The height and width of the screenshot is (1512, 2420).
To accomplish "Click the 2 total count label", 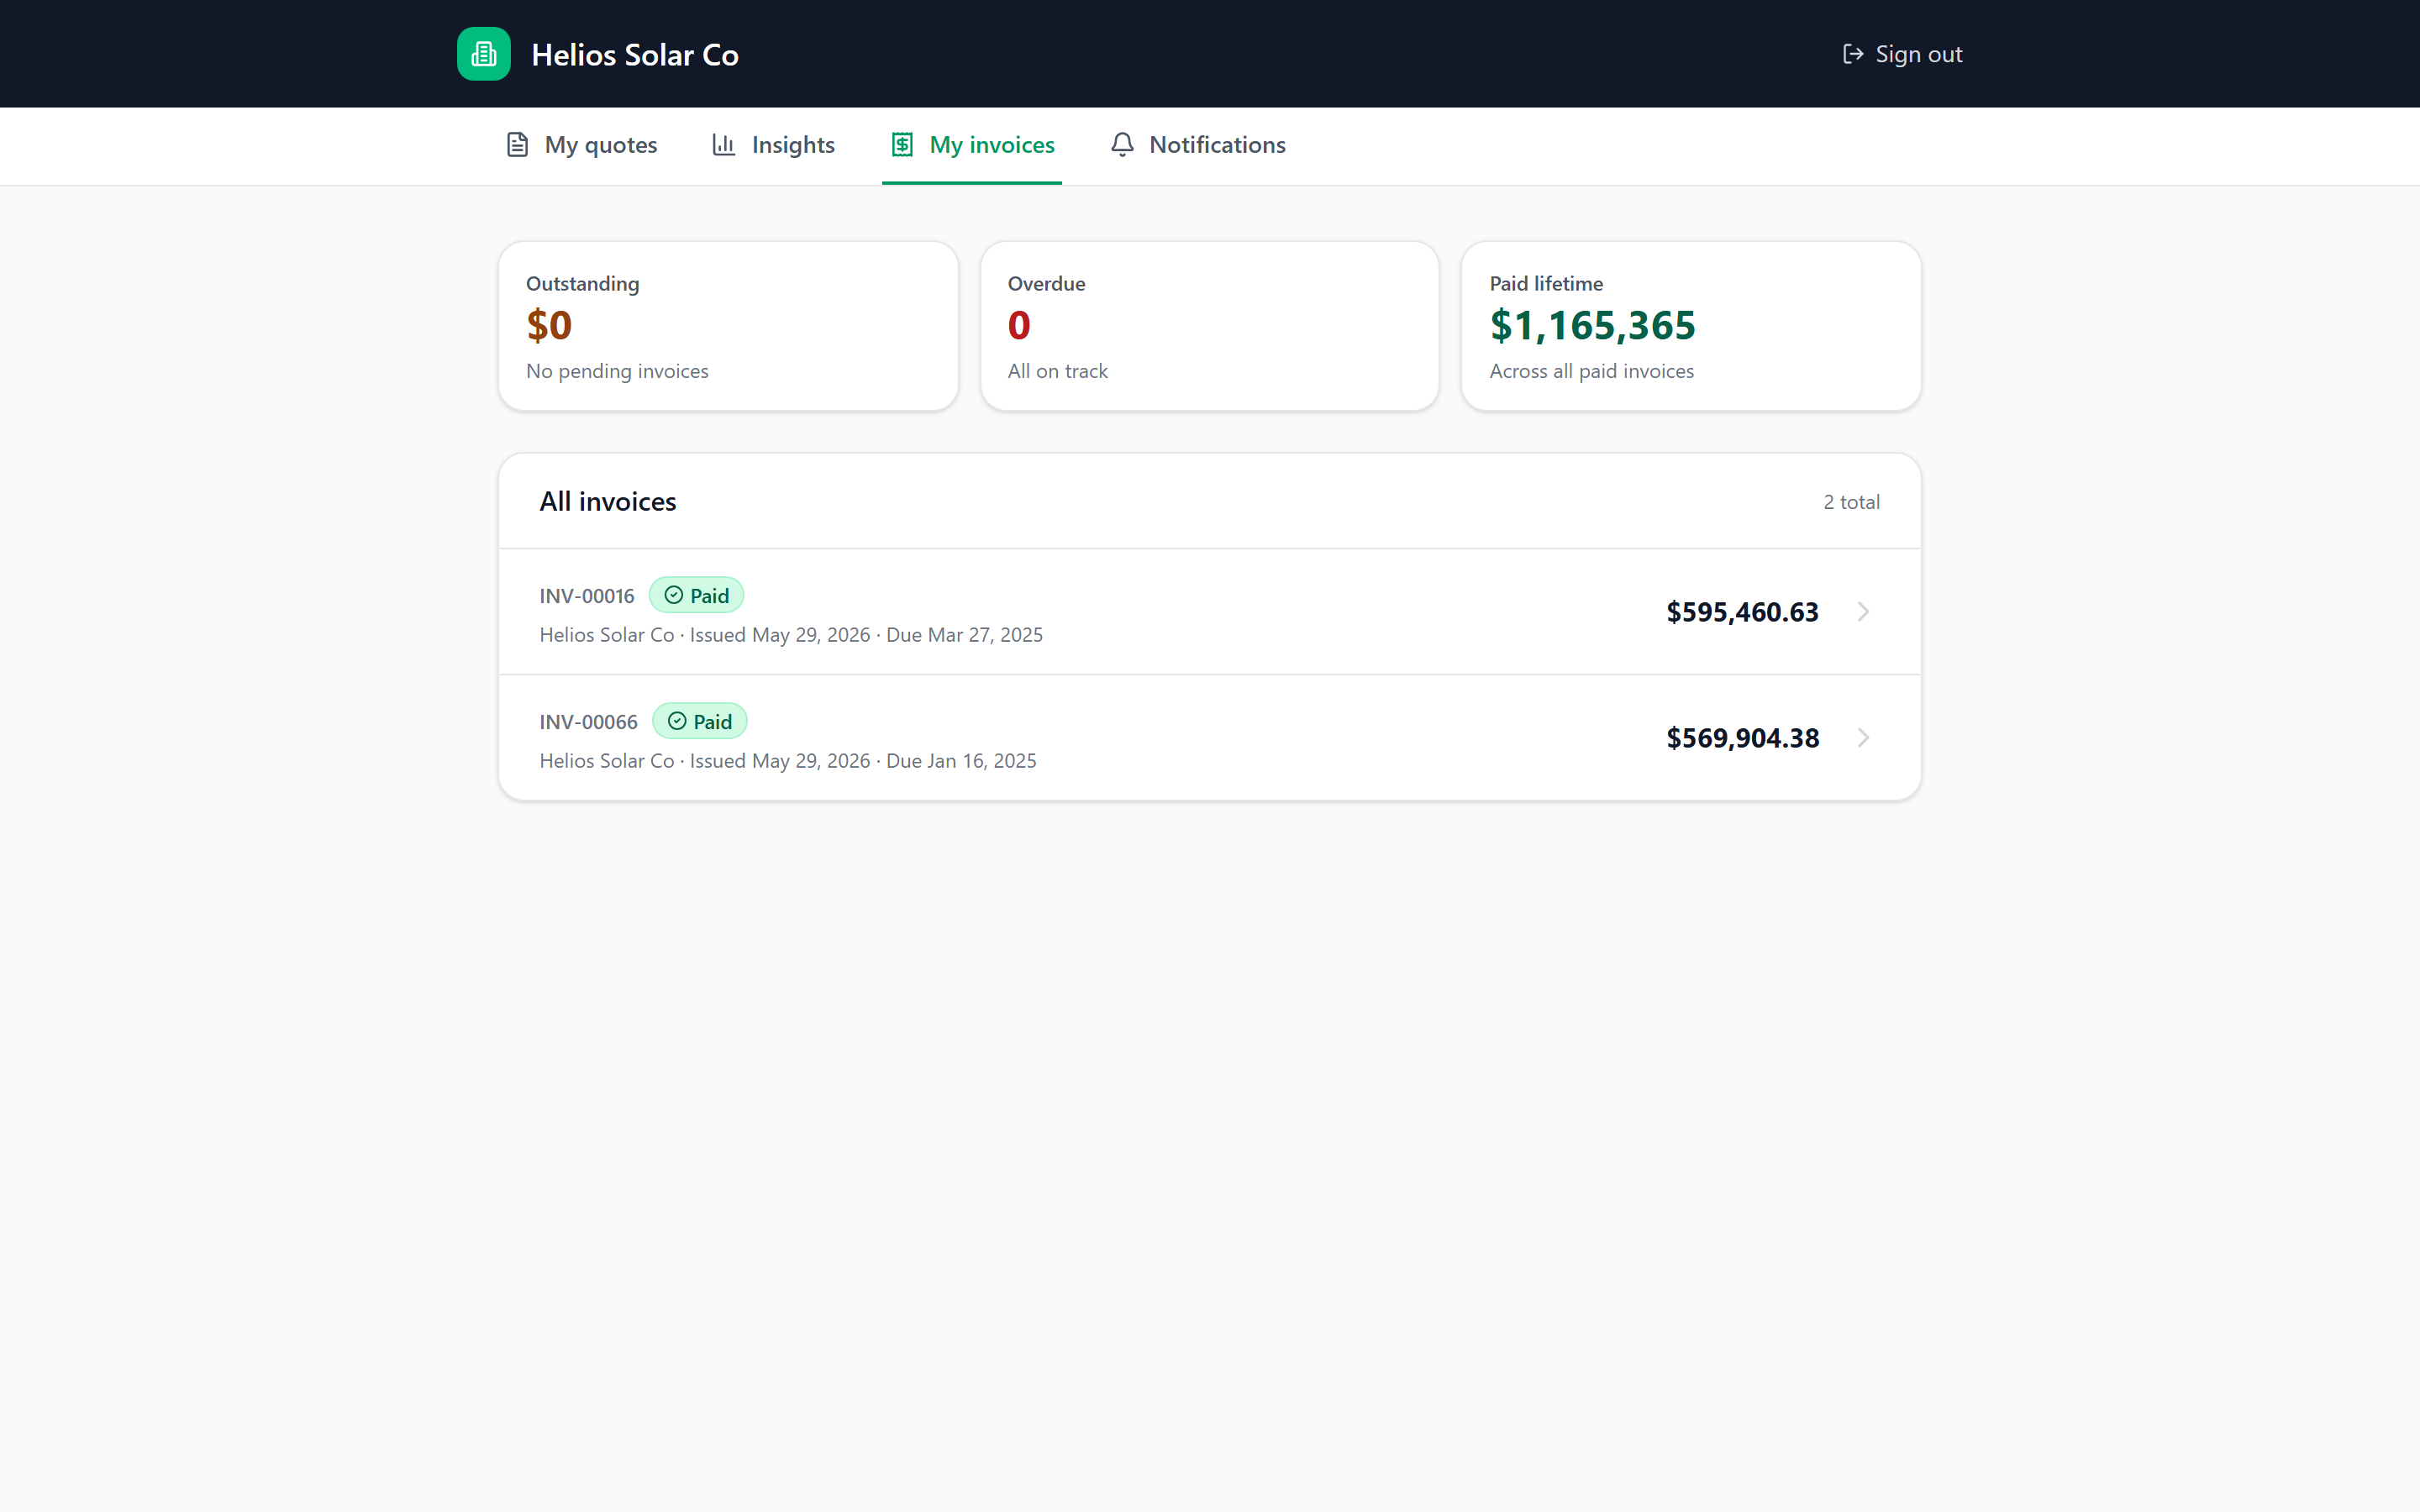I will (x=1851, y=502).
